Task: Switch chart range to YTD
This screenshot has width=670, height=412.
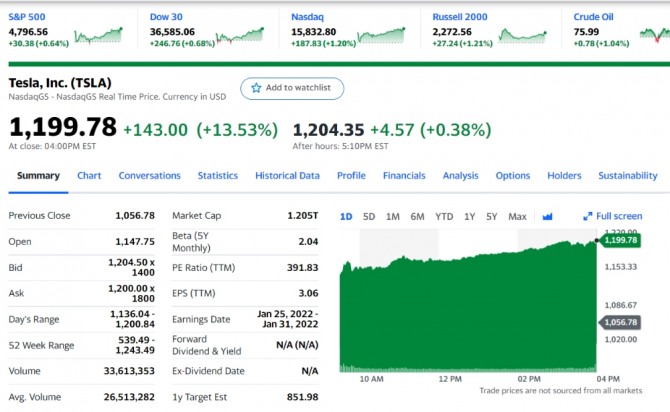Action: click(x=444, y=216)
